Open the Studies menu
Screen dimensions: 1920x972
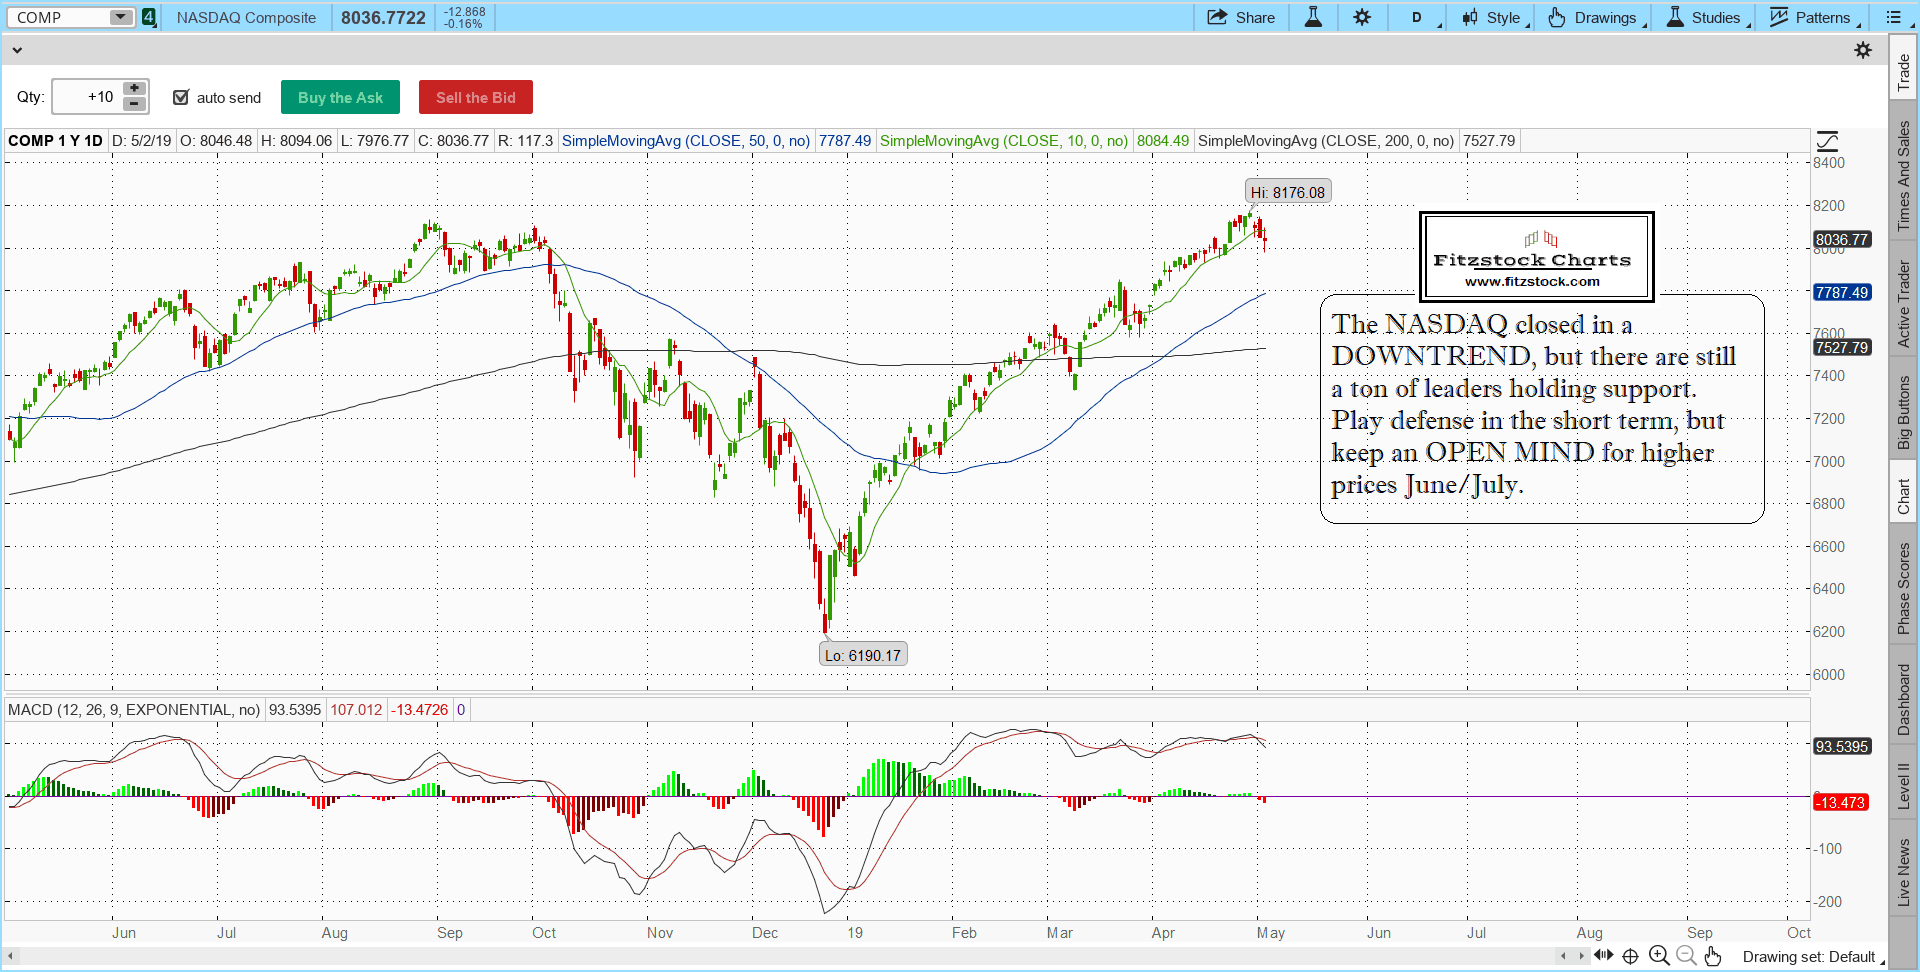coord(1705,18)
